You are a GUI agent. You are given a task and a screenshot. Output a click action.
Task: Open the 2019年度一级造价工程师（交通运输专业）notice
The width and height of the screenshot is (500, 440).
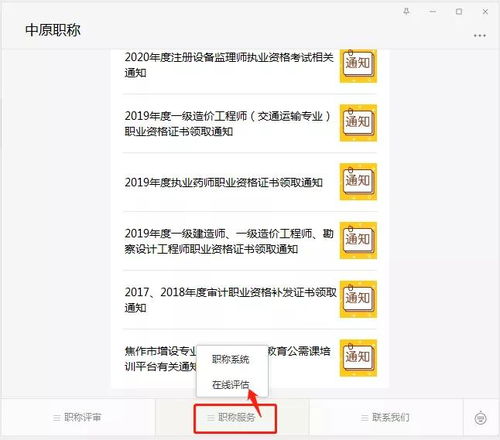[228, 124]
